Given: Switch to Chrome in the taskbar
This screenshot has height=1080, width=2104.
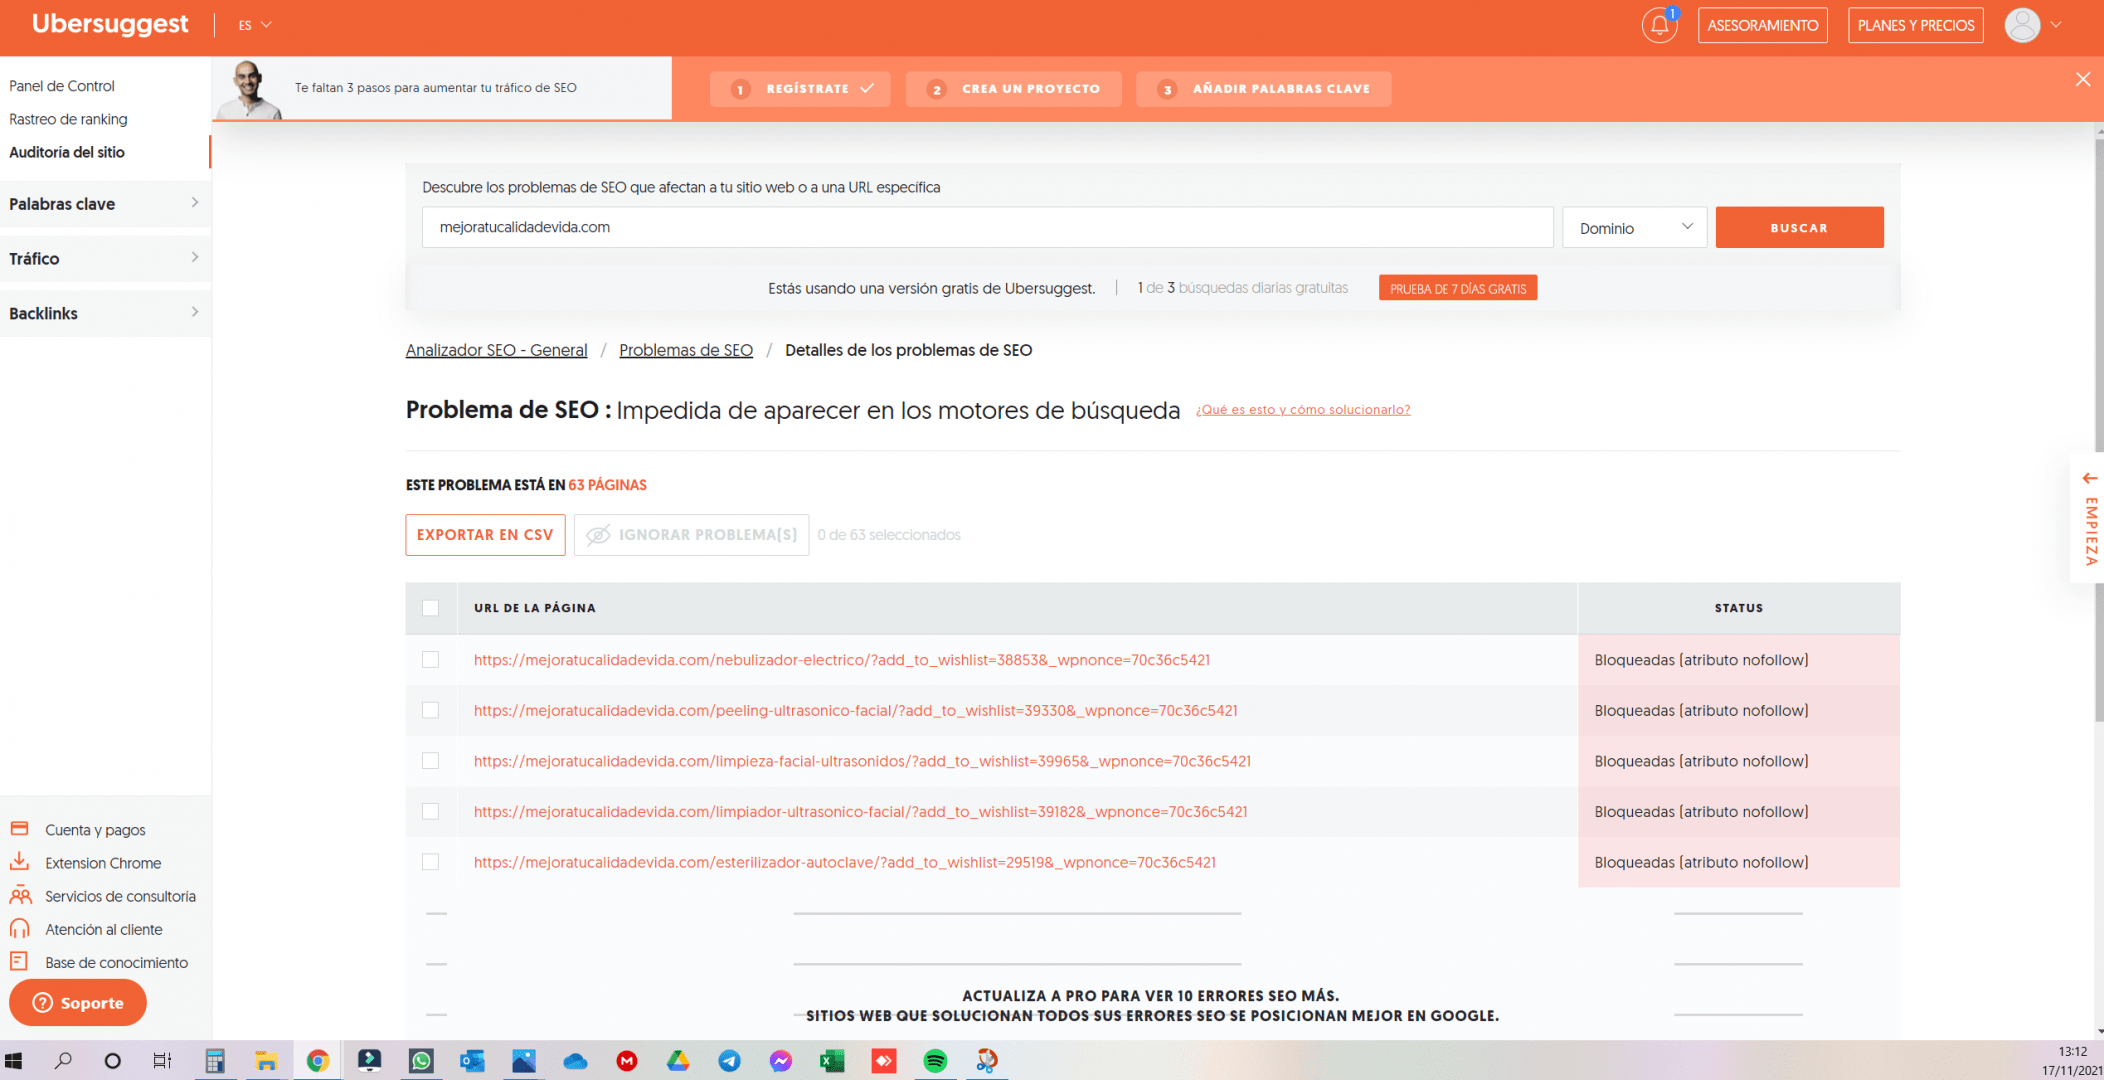Looking at the screenshot, I should 318,1061.
